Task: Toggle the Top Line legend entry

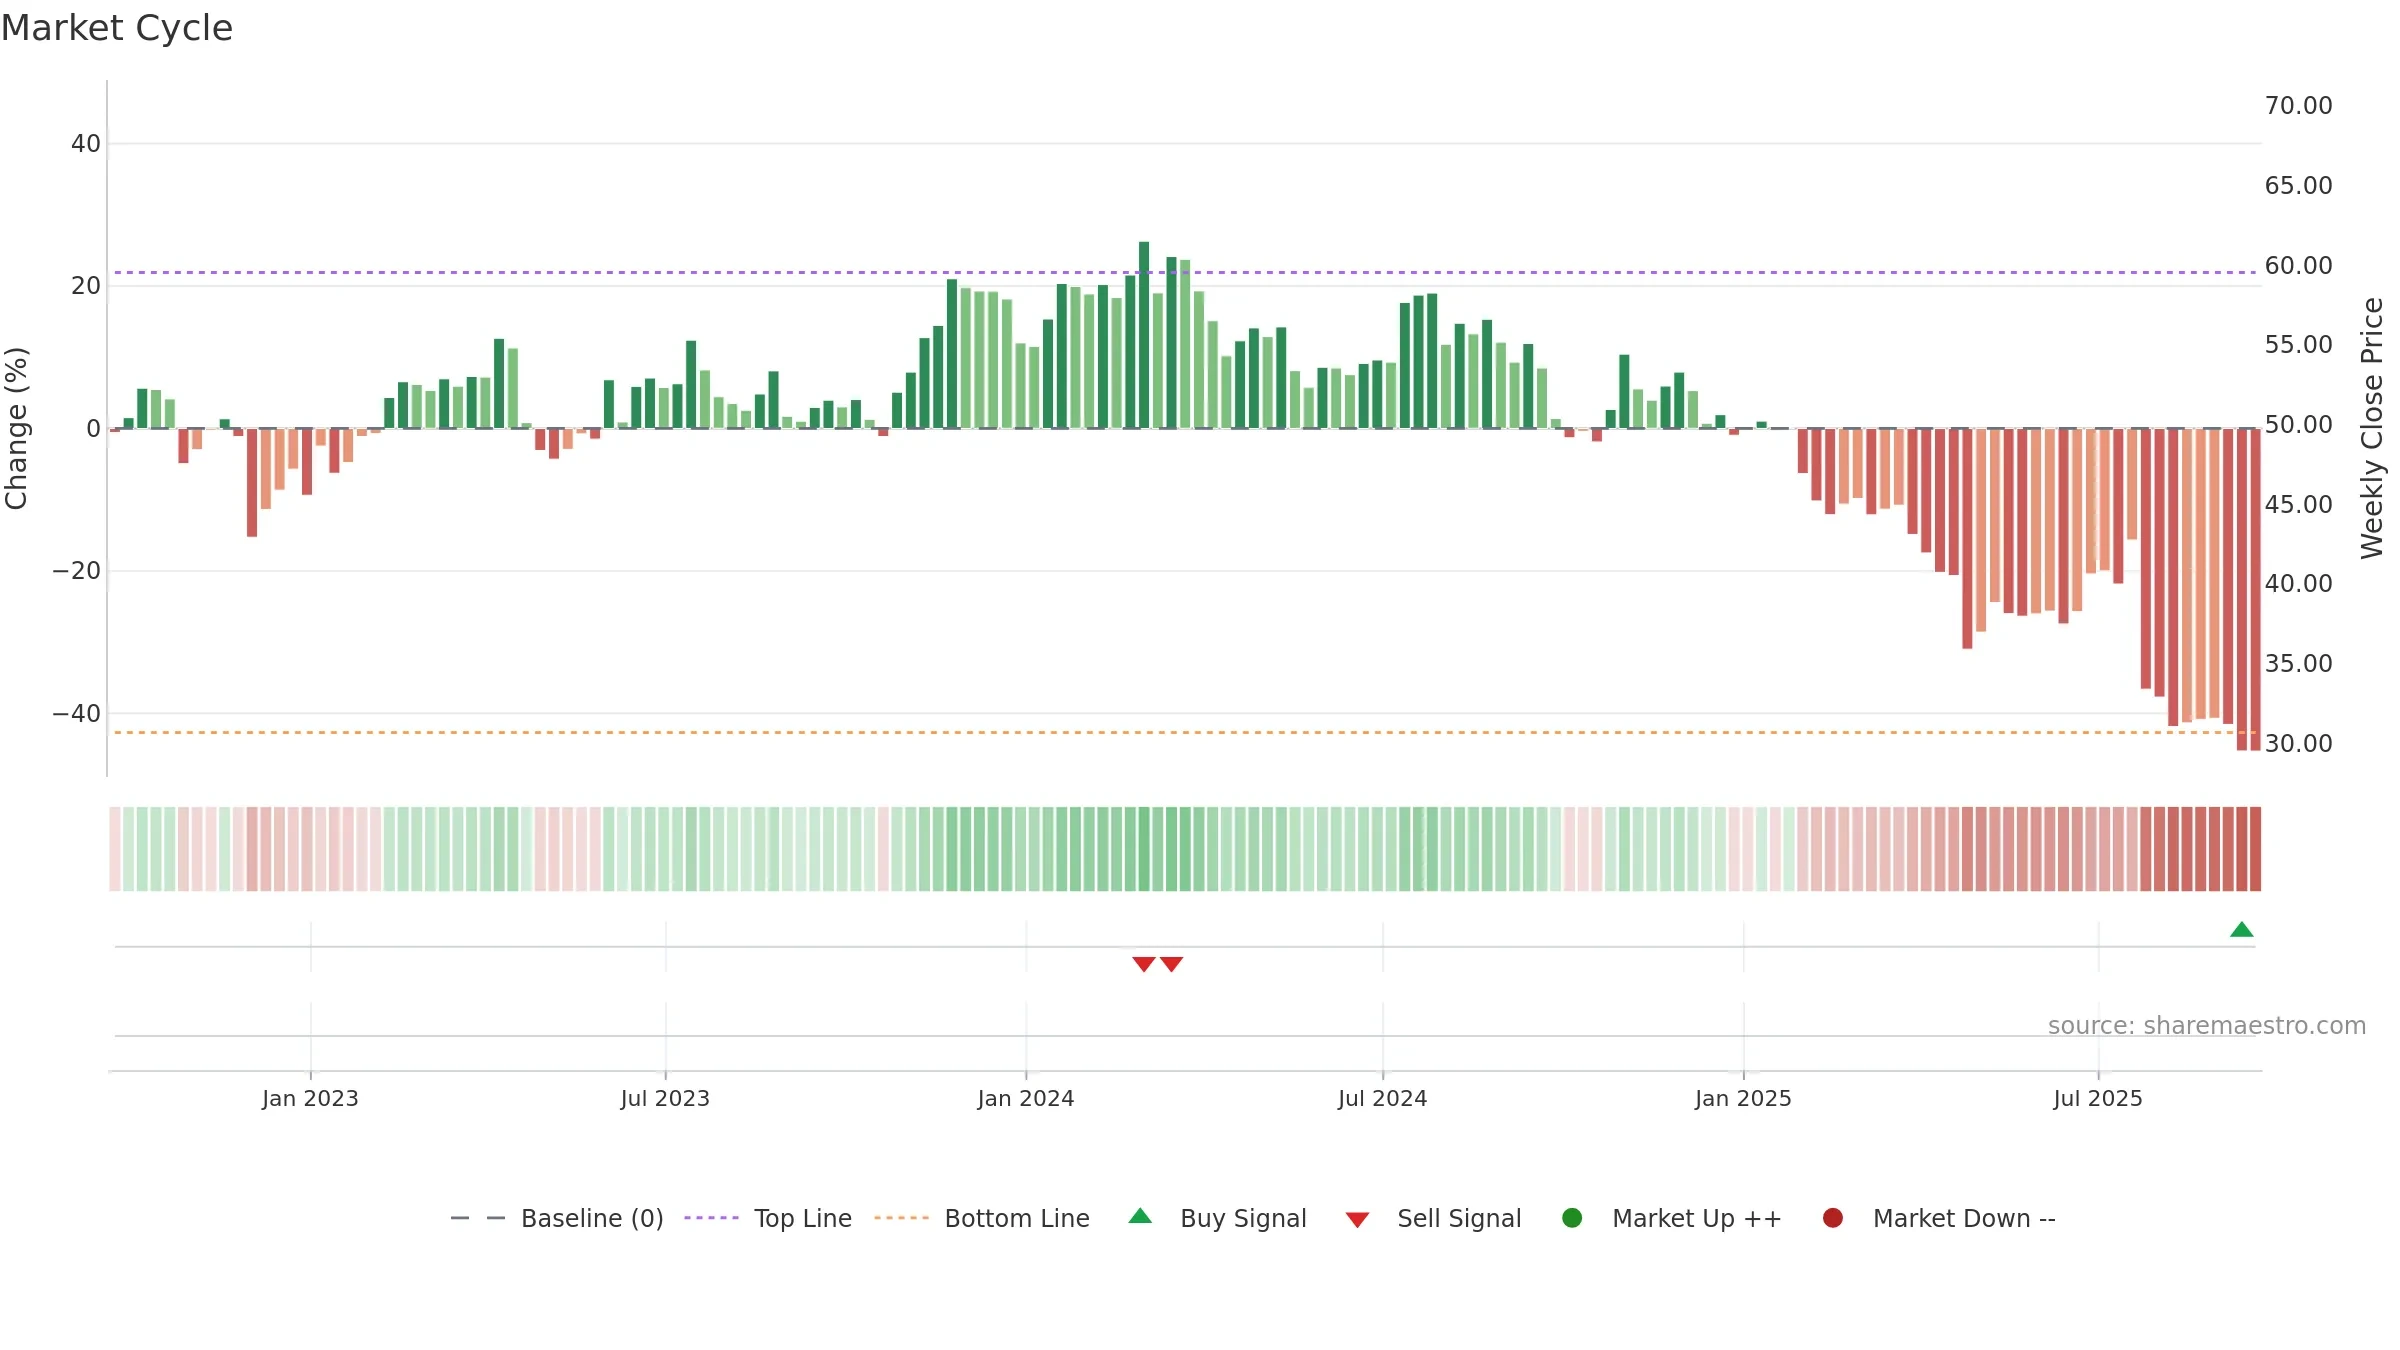Action: point(768,1218)
